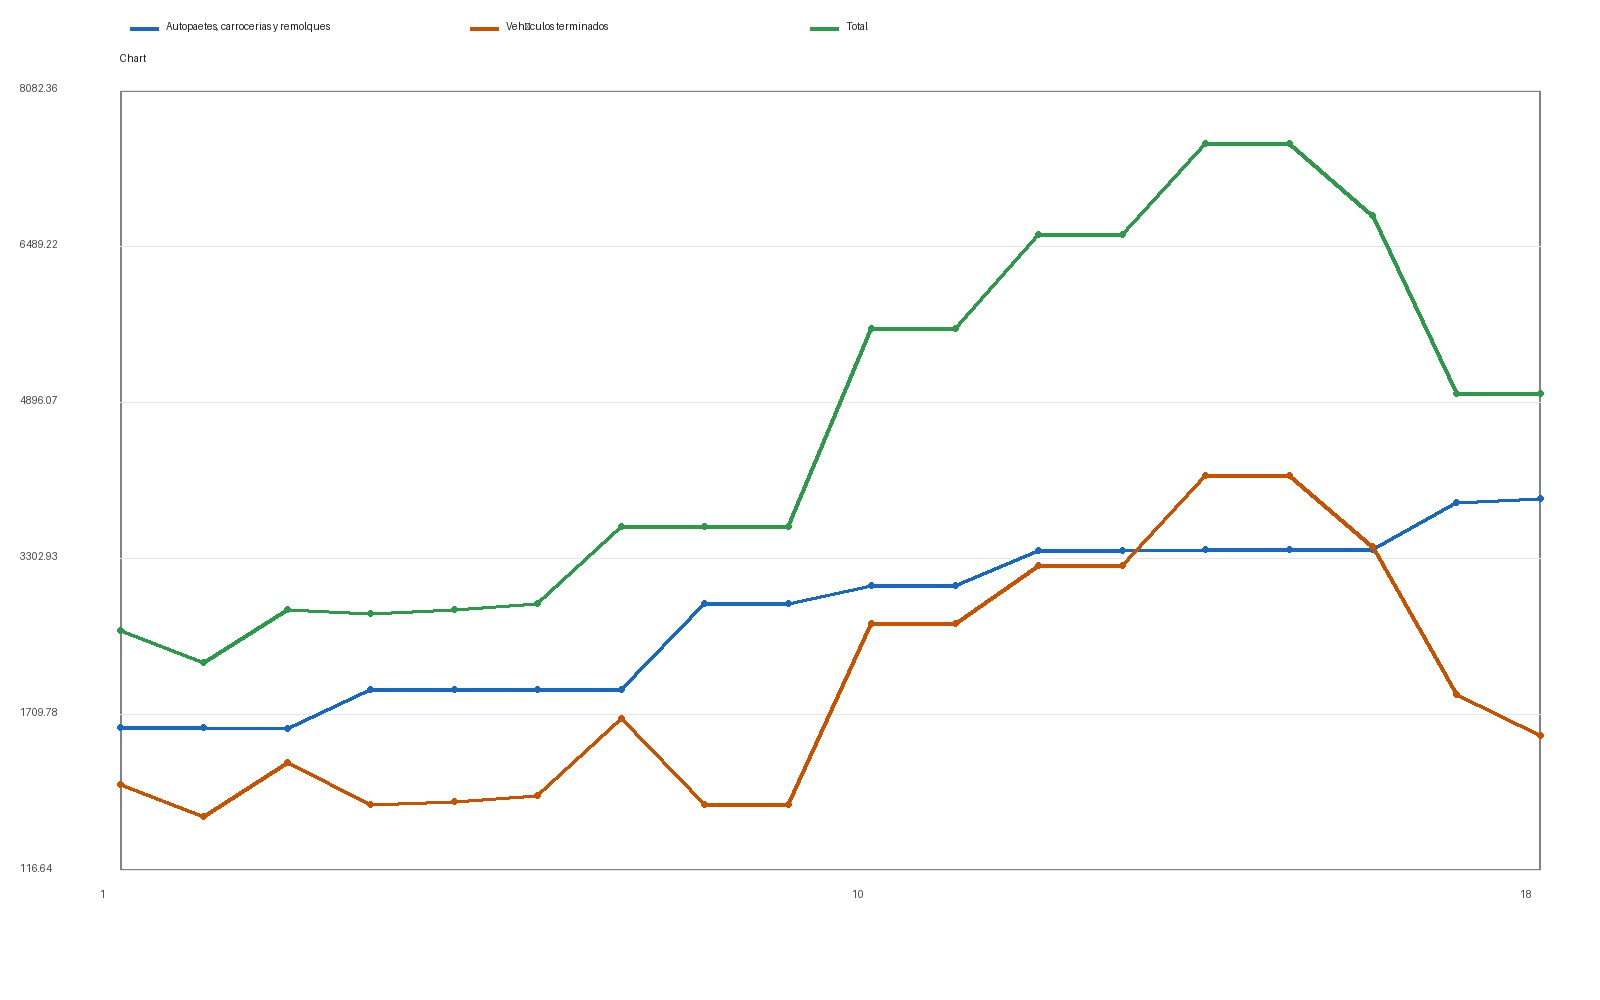Click the final point of the blue line
Image resolution: width=1600 pixels, height=1000 pixels.
[1540, 499]
